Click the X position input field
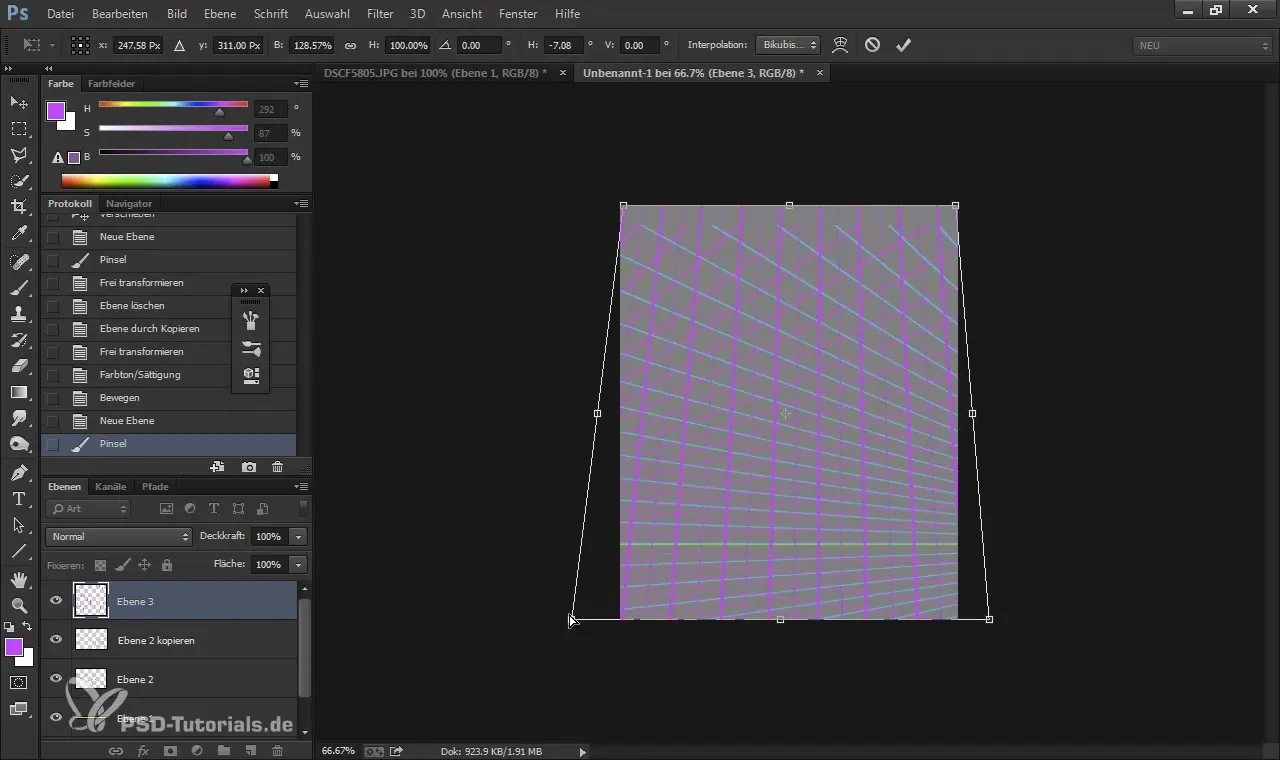Screen dimensions: 1280x760 [139, 45]
